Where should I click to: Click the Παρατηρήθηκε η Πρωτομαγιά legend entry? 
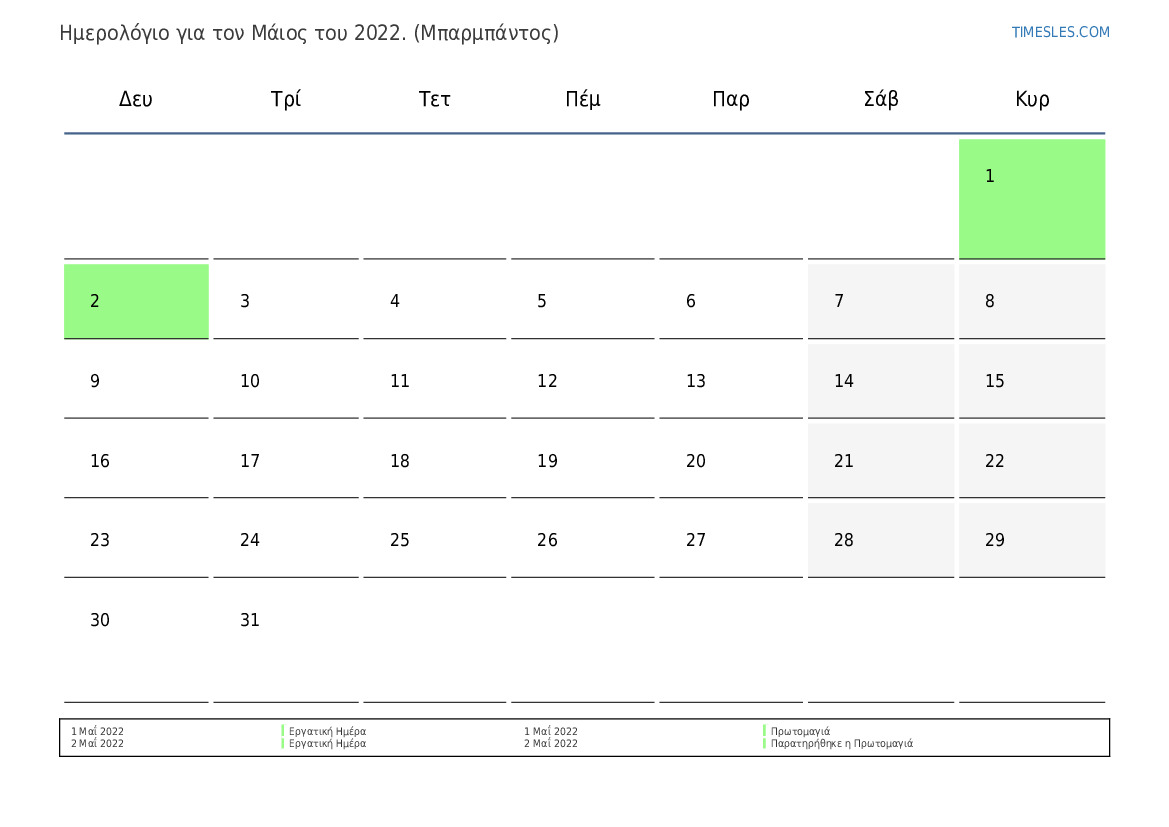coord(841,743)
